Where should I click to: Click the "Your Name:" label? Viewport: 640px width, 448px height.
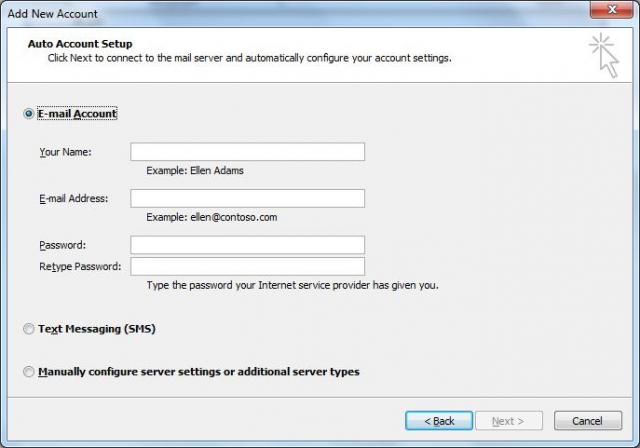(x=65, y=152)
